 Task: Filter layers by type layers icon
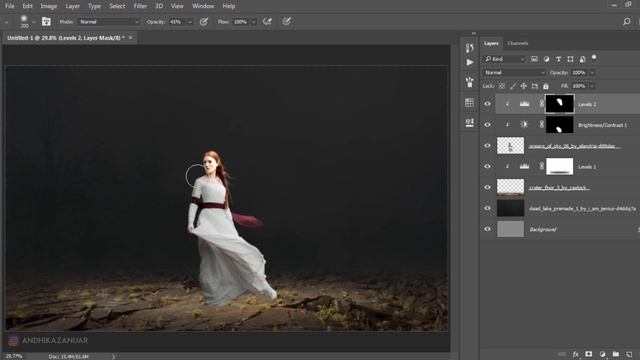[x=558, y=59]
